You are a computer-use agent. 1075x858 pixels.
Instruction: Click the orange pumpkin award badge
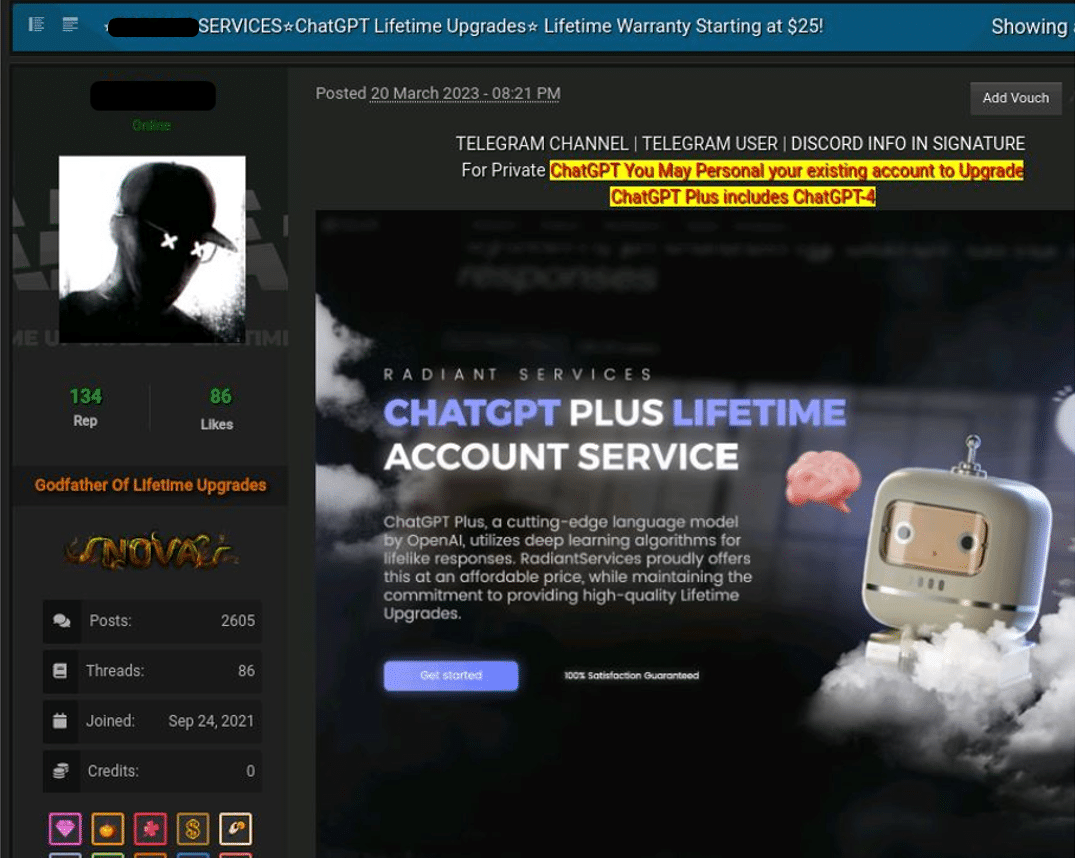click(108, 829)
